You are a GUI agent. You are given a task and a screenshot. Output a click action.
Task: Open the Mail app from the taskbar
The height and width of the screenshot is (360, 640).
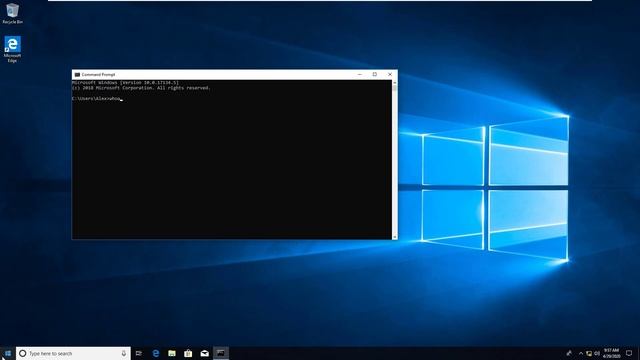coord(204,353)
